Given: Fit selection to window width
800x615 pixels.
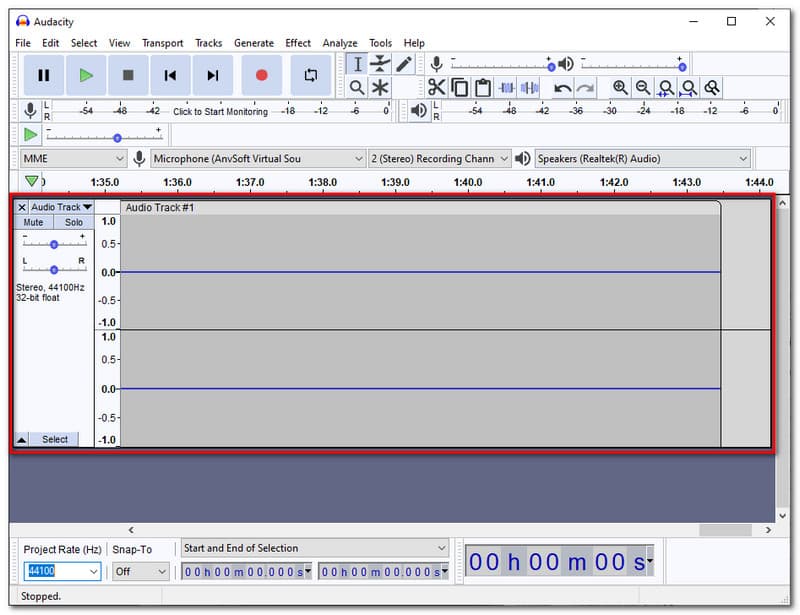Looking at the screenshot, I should pyautogui.click(x=666, y=88).
